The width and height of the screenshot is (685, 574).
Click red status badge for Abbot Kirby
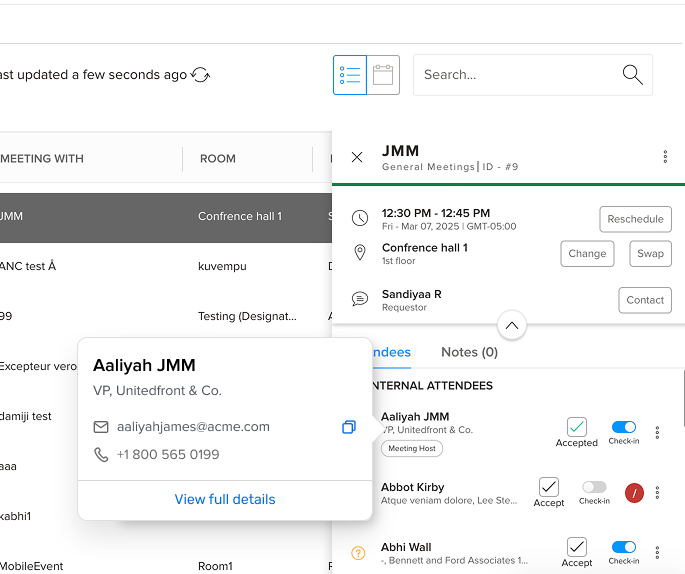coord(634,492)
